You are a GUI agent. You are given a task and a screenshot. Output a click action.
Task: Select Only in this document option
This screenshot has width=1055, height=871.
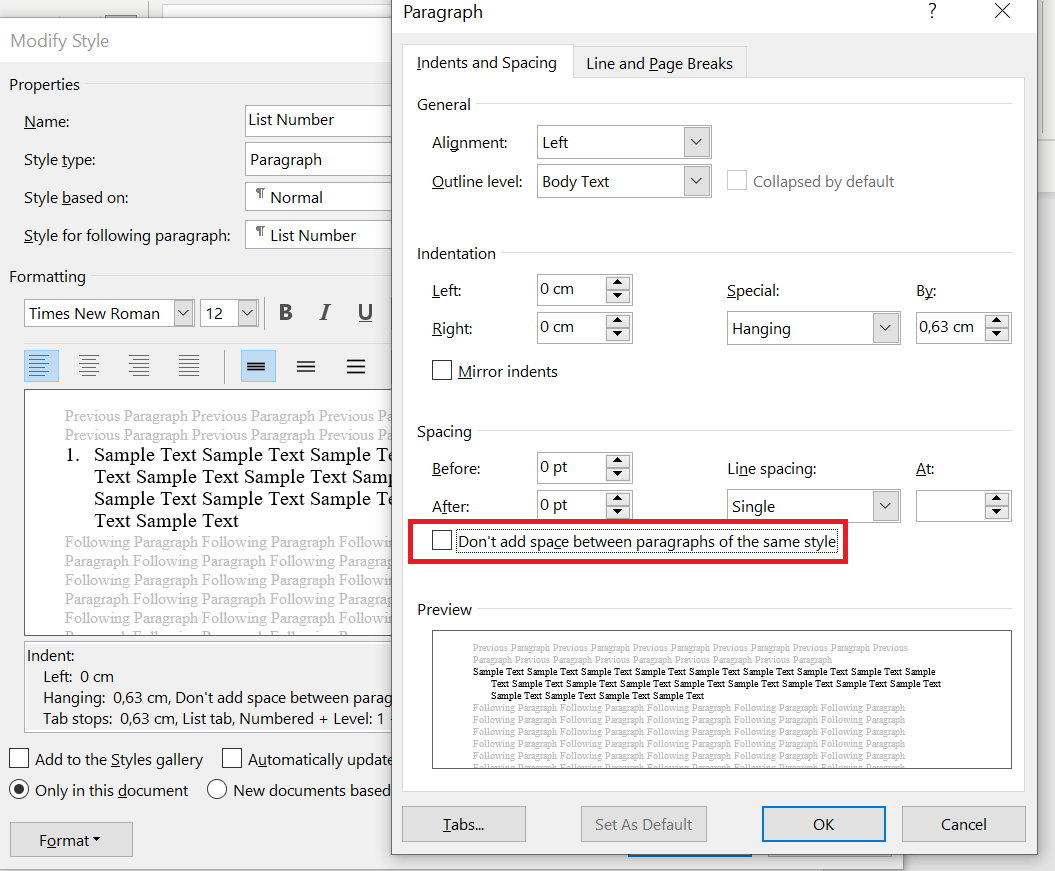19,790
